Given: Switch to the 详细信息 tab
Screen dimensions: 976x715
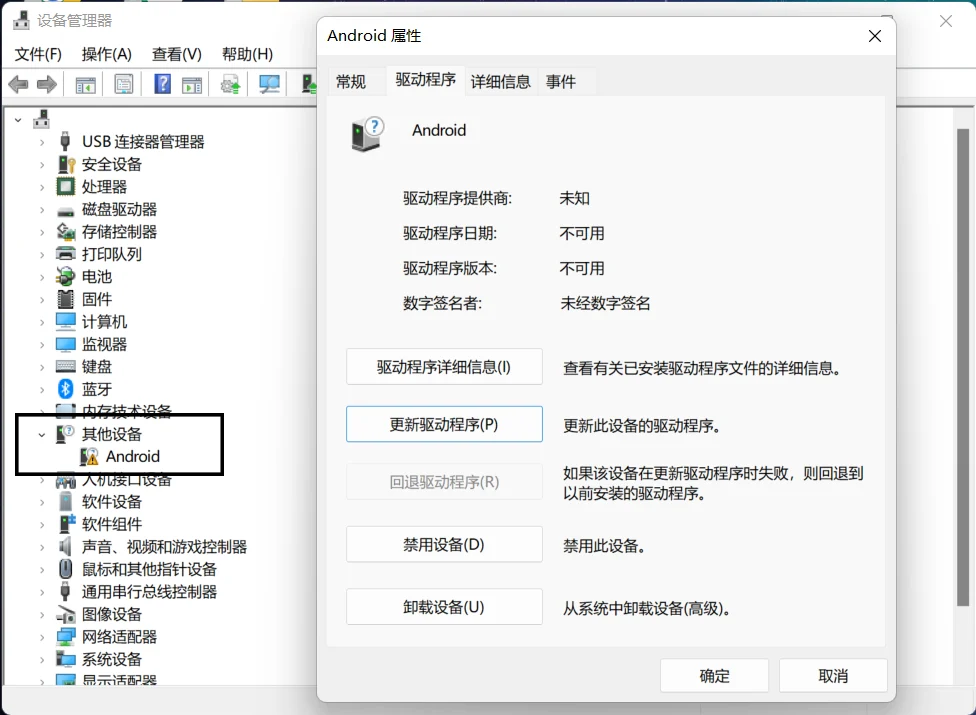Looking at the screenshot, I should [x=500, y=82].
